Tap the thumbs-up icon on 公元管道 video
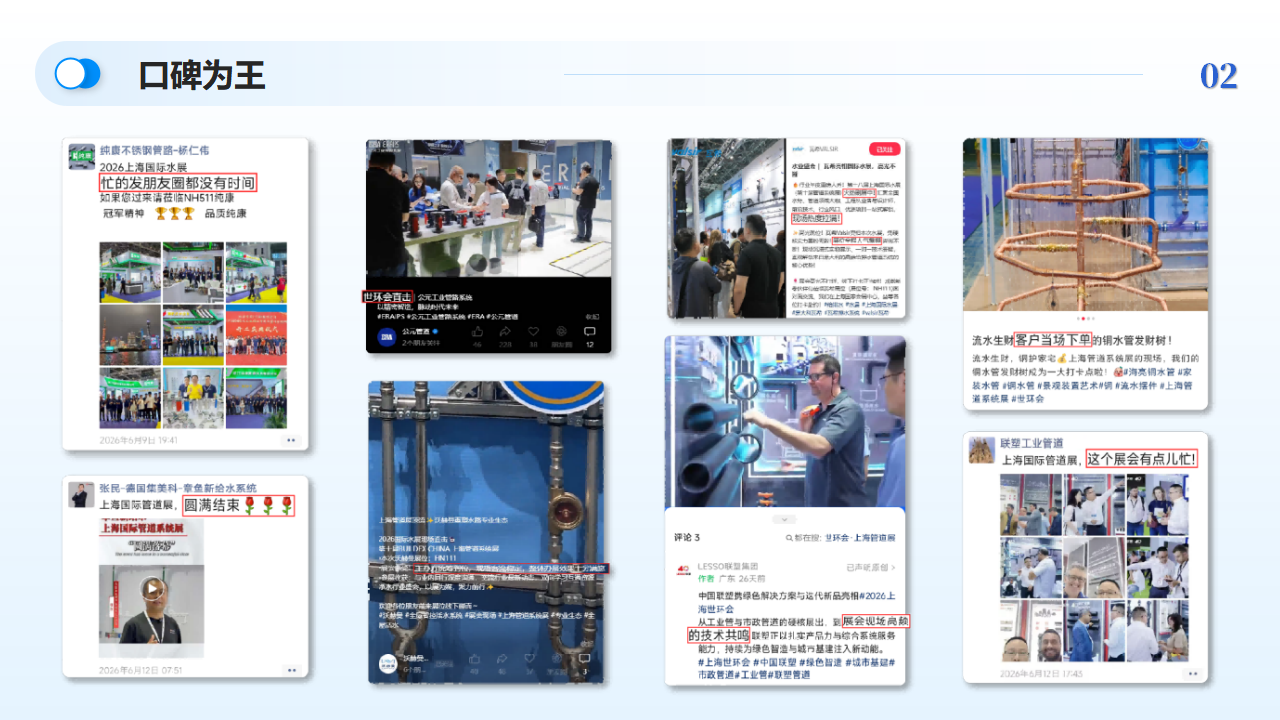 click(476, 331)
